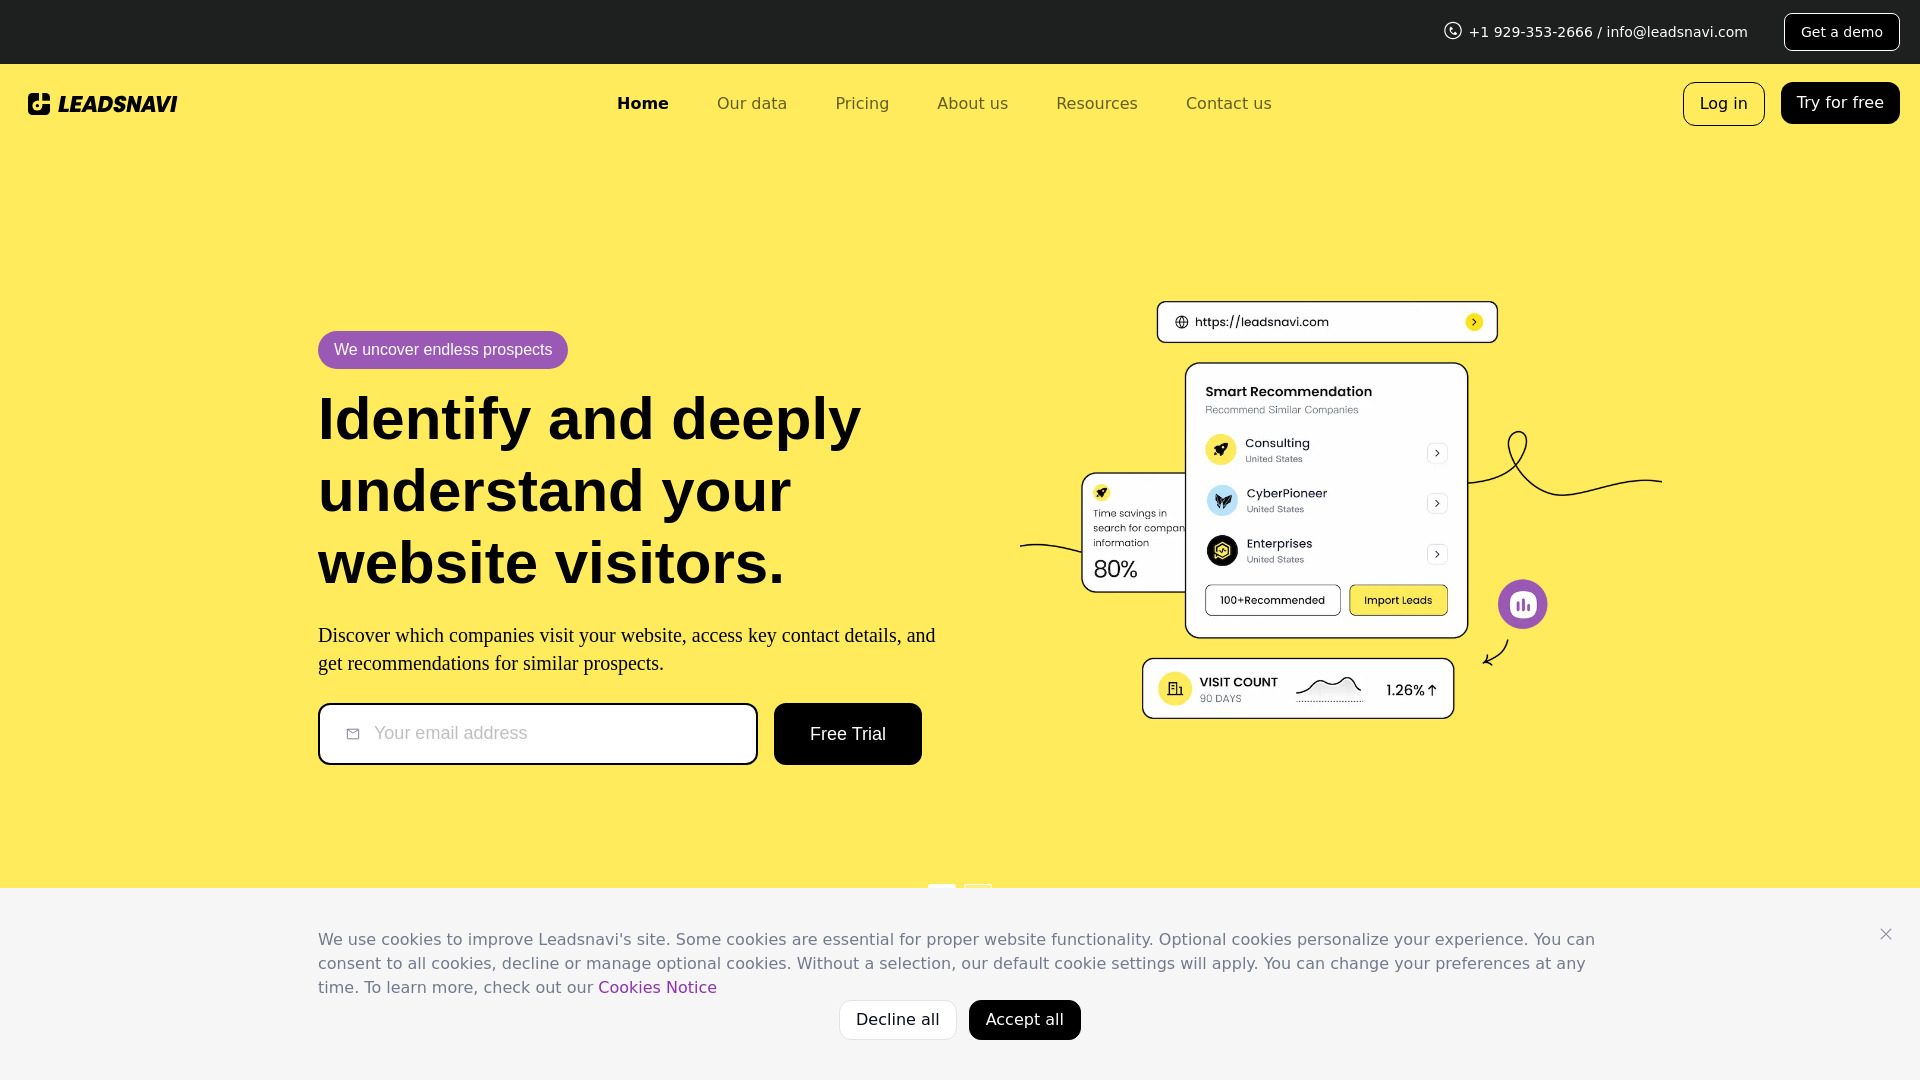Click the Free Trial button
The height and width of the screenshot is (1080, 1920).
(x=848, y=733)
